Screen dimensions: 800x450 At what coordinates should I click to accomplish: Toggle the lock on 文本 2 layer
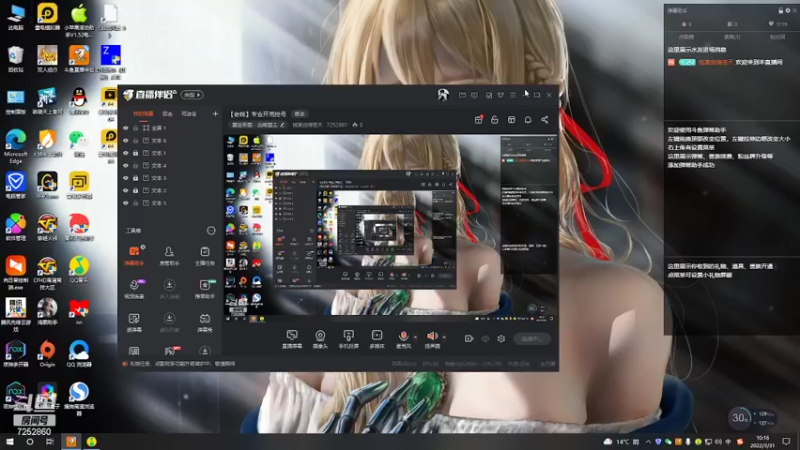[136, 190]
